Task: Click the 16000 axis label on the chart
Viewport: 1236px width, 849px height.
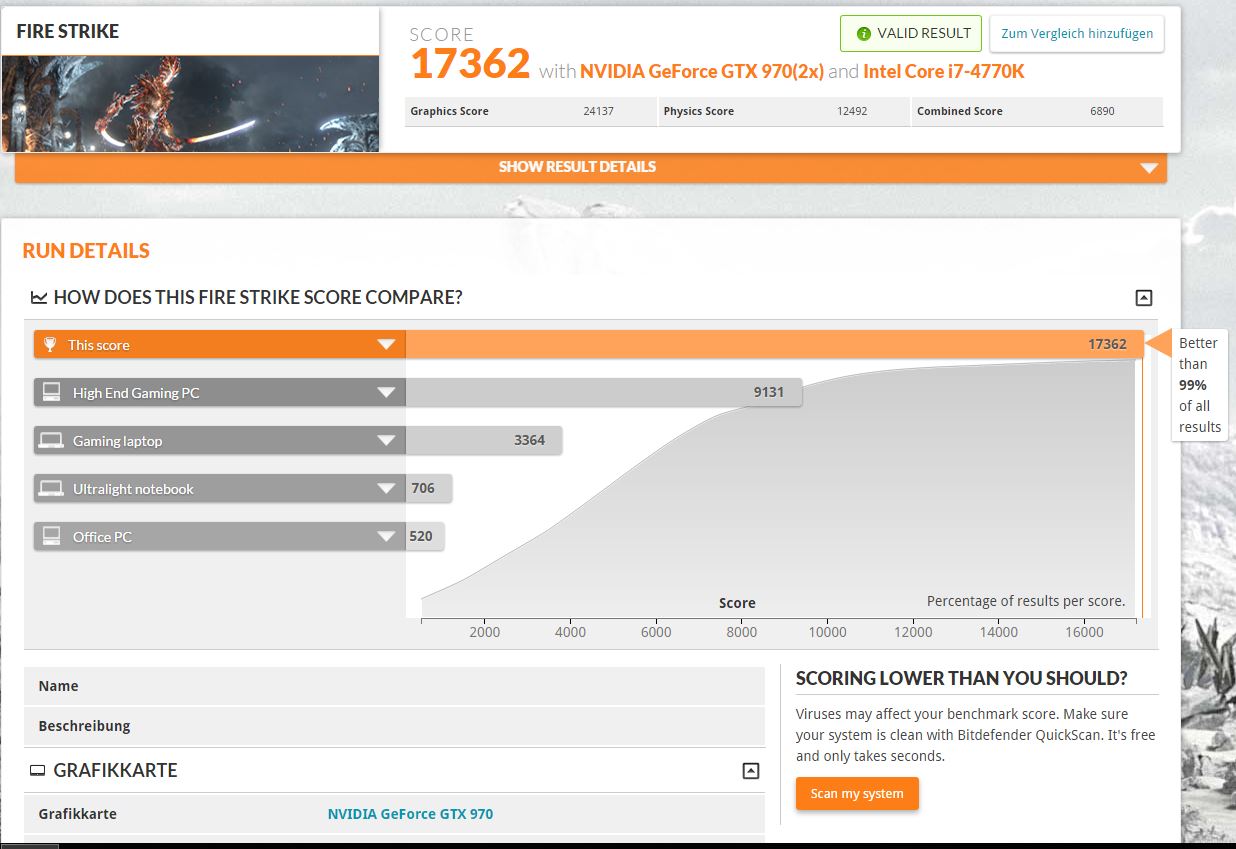Action: coord(1084,632)
